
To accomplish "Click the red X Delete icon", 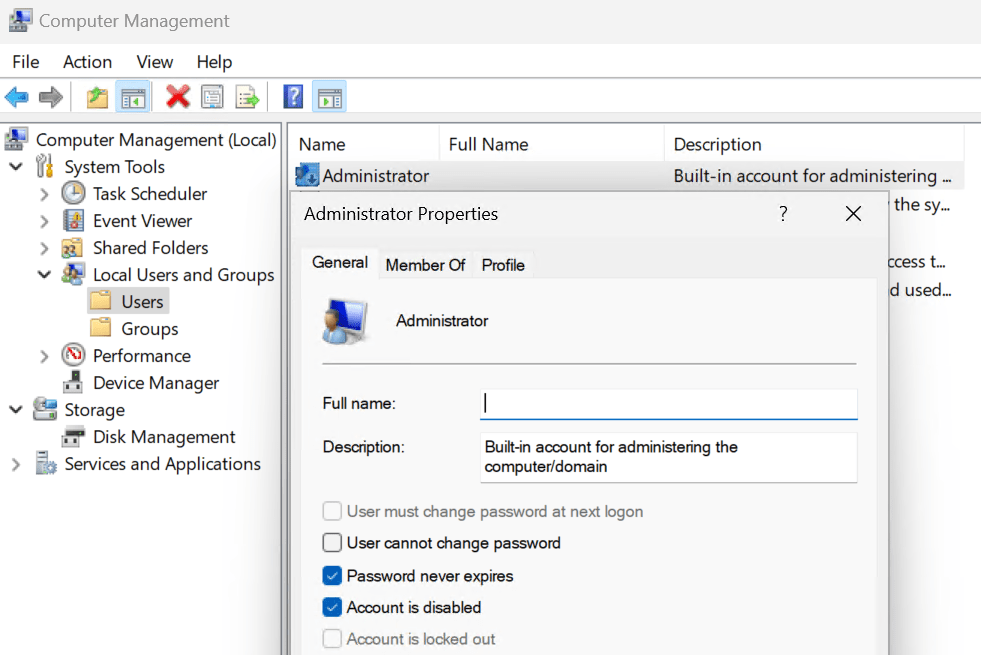I will pyautogui.click(x=178, y=97).
